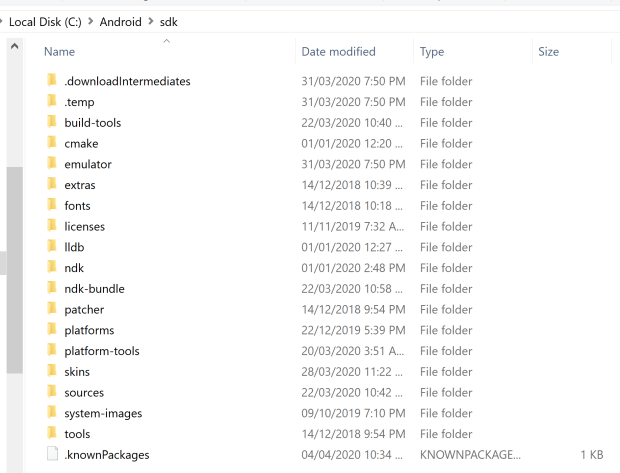Click the cmake folder icon
Screen dimensions: 620x473
pos(52,142)
